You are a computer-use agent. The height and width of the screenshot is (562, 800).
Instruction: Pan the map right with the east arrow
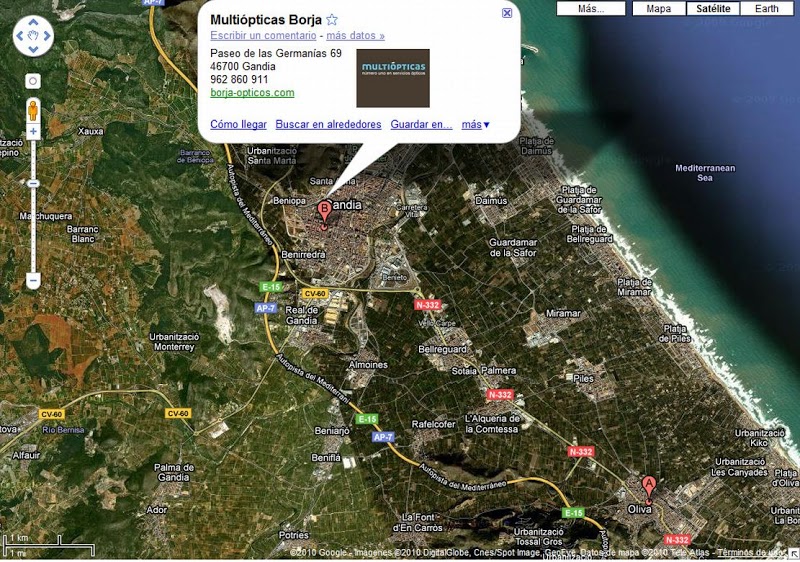47,36
